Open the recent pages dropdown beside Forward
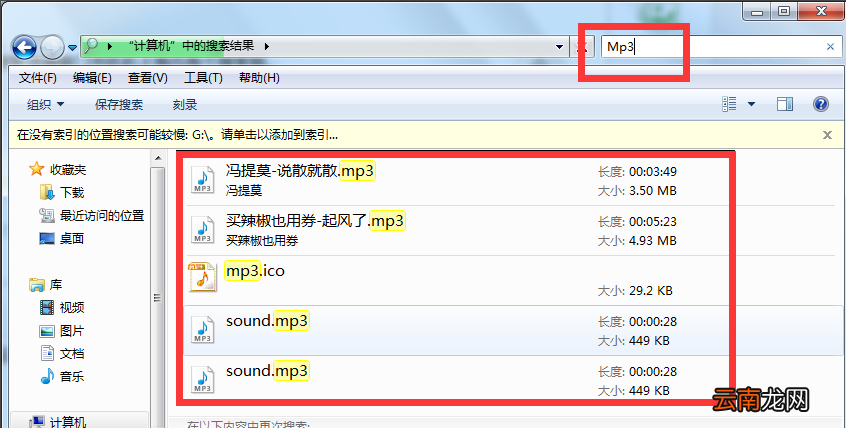The image size is (846, 428). pos(72,48)
